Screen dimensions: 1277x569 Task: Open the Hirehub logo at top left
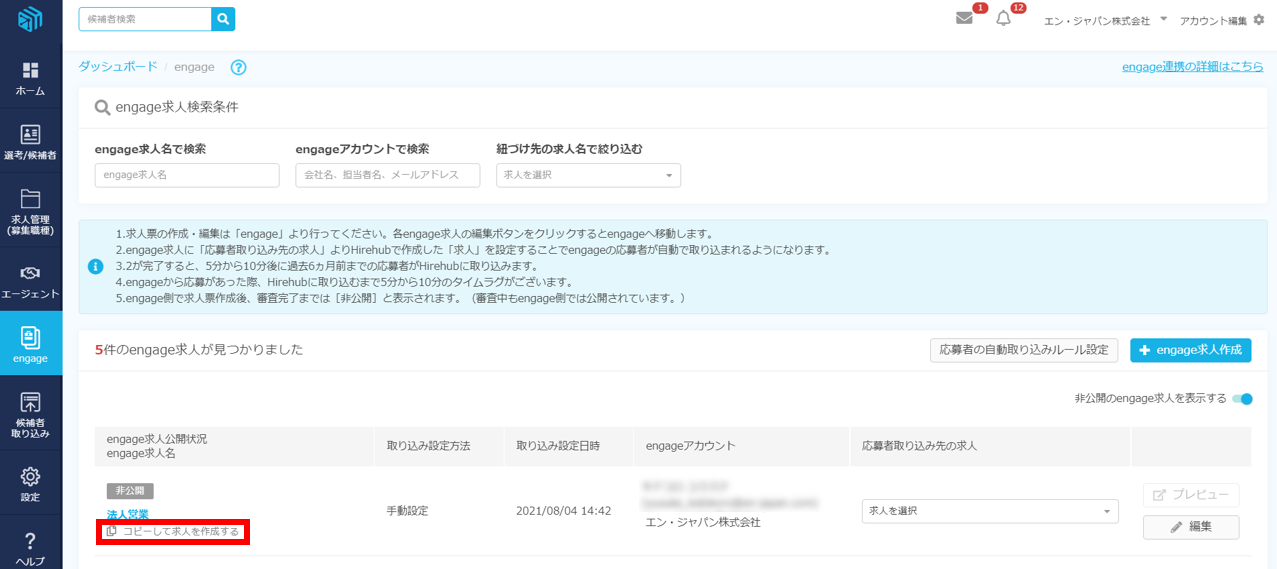[30, 19]
